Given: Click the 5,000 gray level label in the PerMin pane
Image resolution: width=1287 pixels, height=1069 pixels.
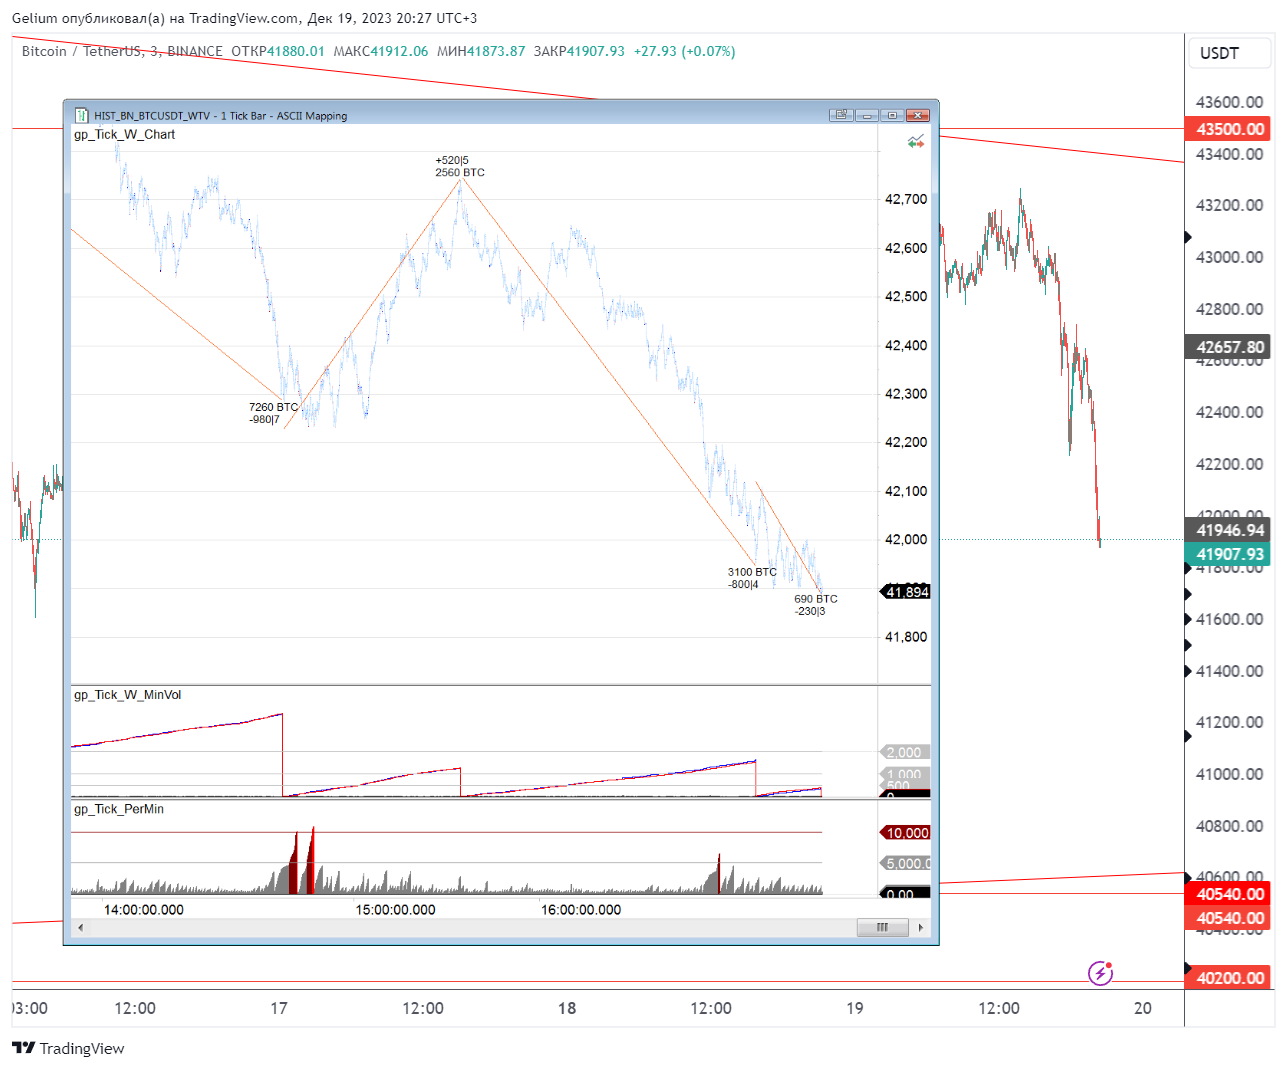Looking at the screenshot, I should (x=906, y=864).
